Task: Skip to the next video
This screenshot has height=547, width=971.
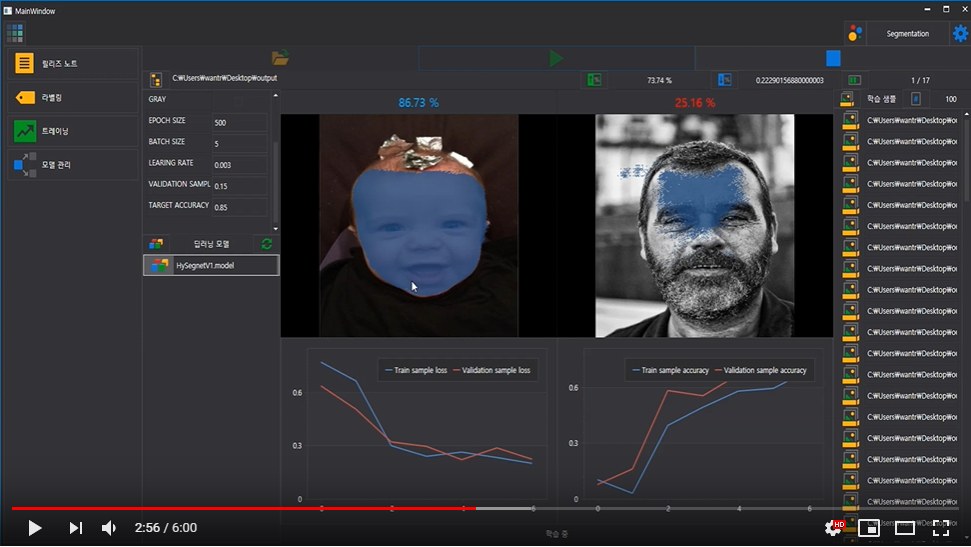Action: (x=76, y=528)
